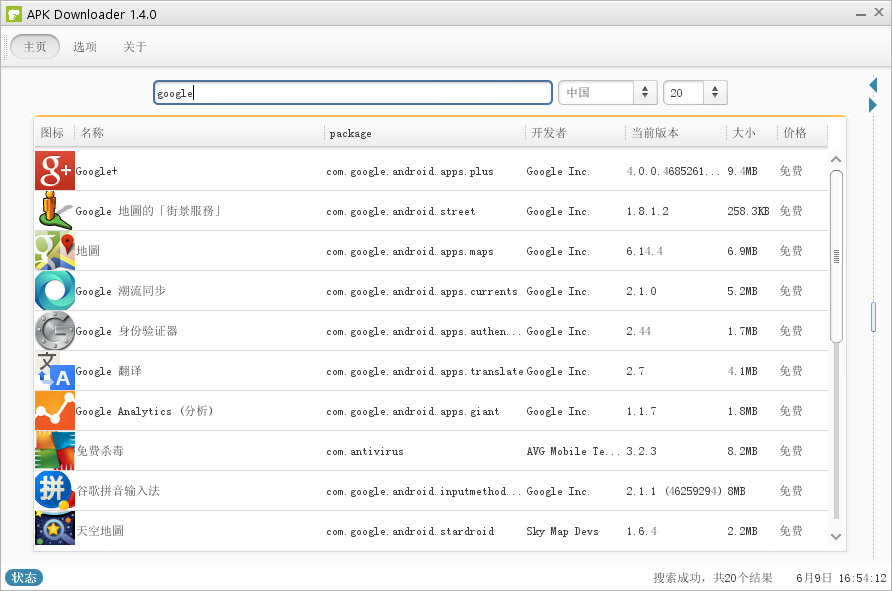The height and width of the screenshot is (591, 892).
Task: Click the Google Translate app icon
Action: point(55,371)
